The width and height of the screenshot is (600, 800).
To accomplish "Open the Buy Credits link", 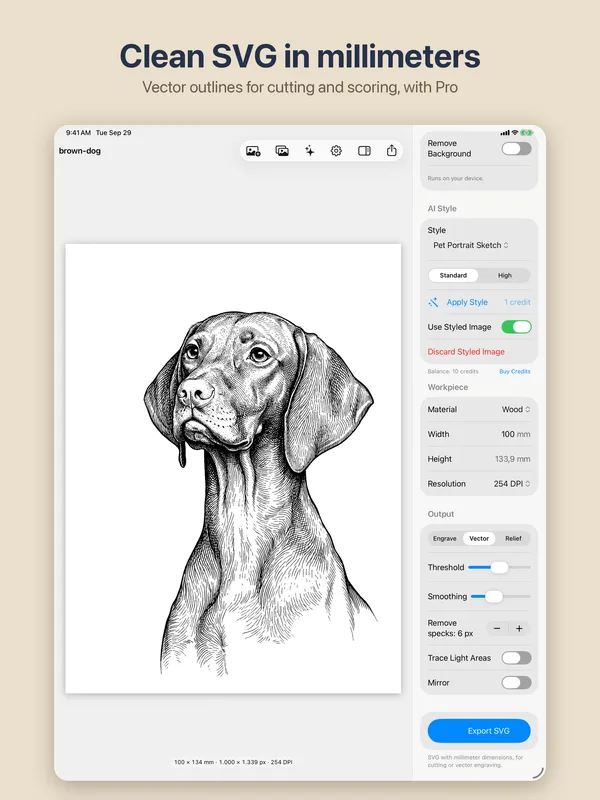I will pyautogui.click(x=515, y=371).
